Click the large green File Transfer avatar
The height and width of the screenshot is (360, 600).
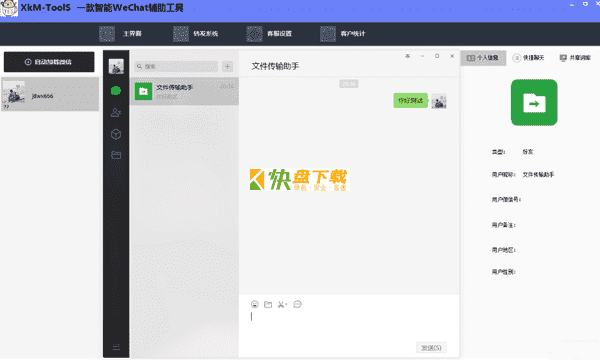tap(534, 103)
